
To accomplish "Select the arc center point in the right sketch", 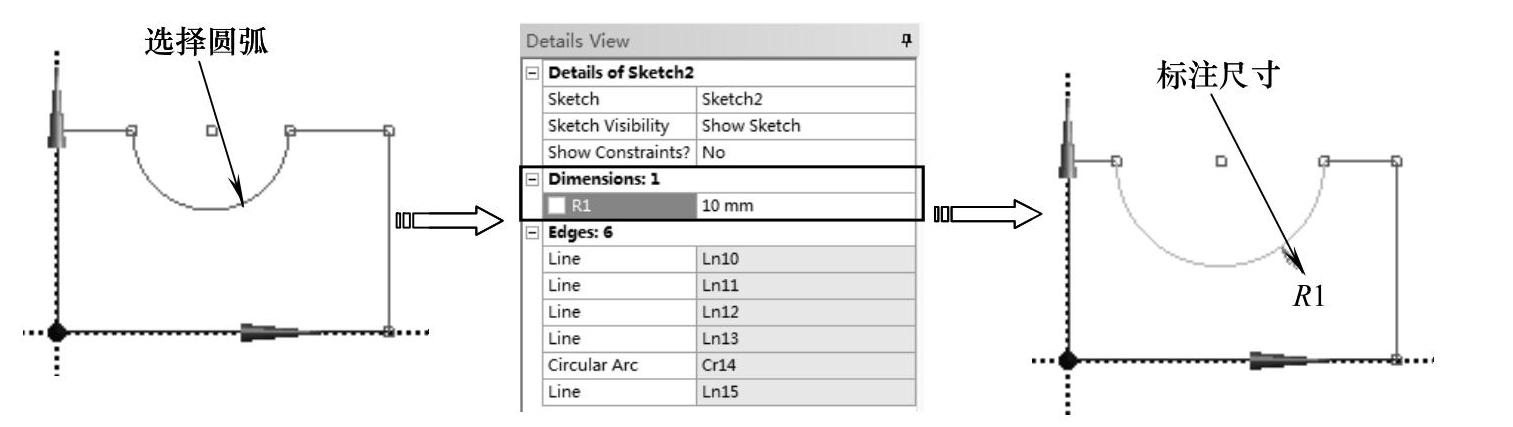I will tap(1221, 160).
